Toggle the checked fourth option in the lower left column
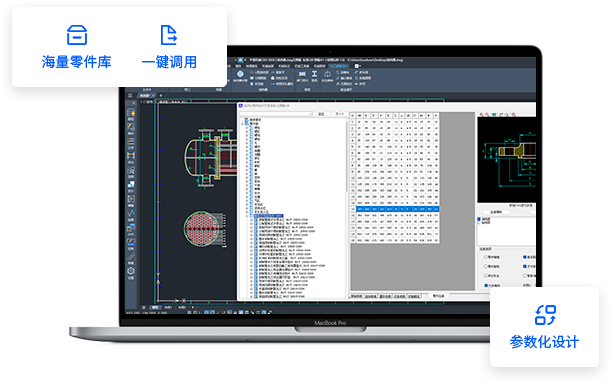Screen dimensions: 611x384 [x=486, y=285]
